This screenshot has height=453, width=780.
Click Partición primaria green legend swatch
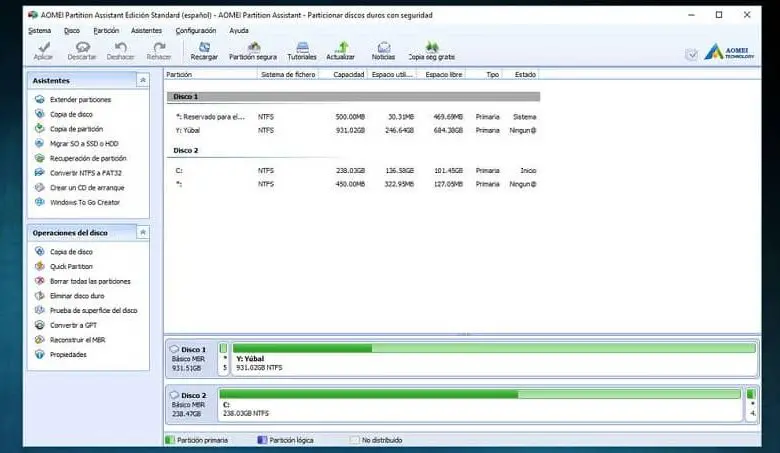[x=170, y=440]
